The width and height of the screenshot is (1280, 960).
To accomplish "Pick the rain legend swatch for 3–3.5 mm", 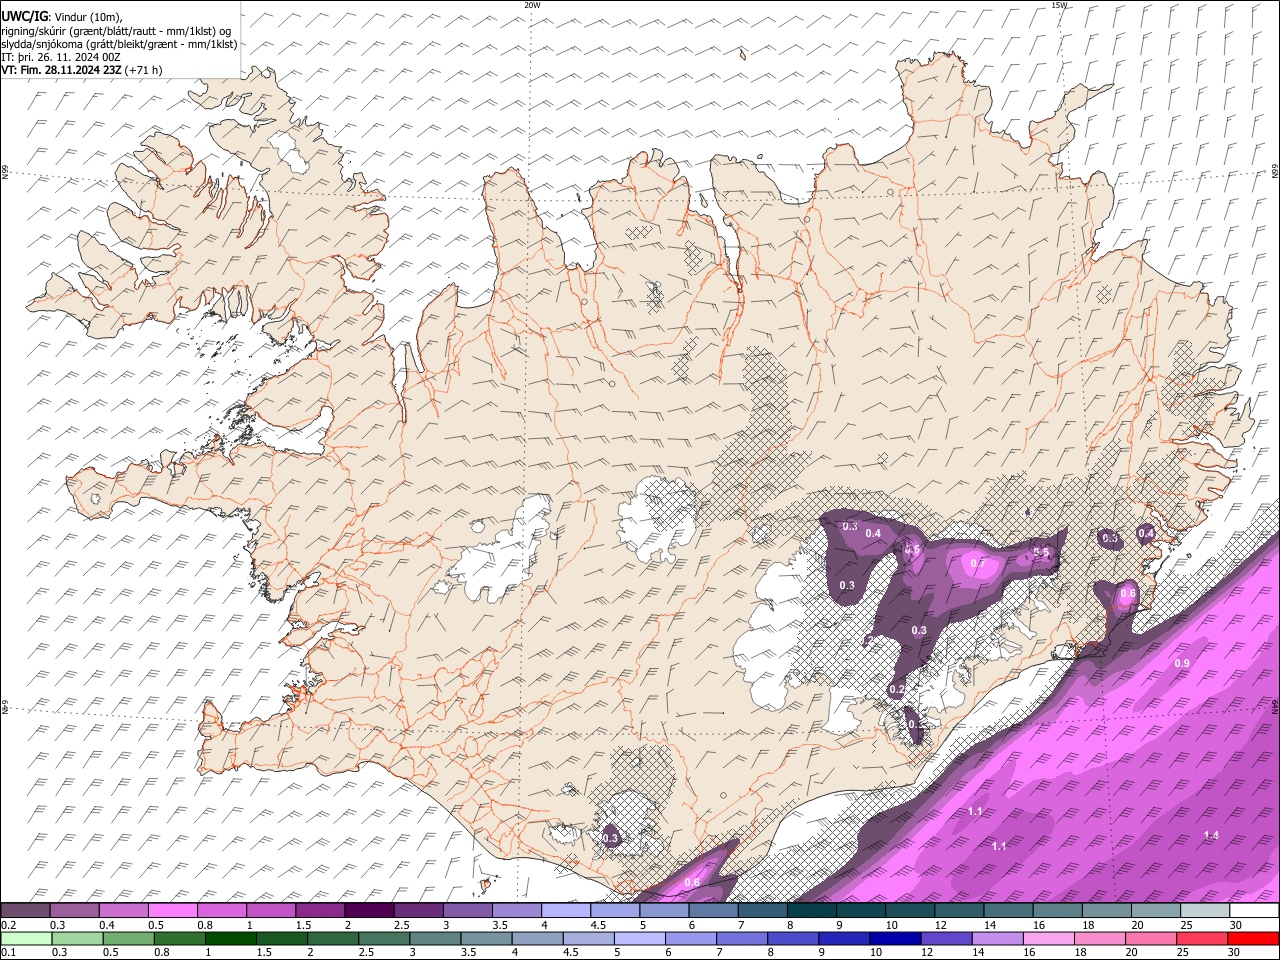I will click(x=435, y=939).
